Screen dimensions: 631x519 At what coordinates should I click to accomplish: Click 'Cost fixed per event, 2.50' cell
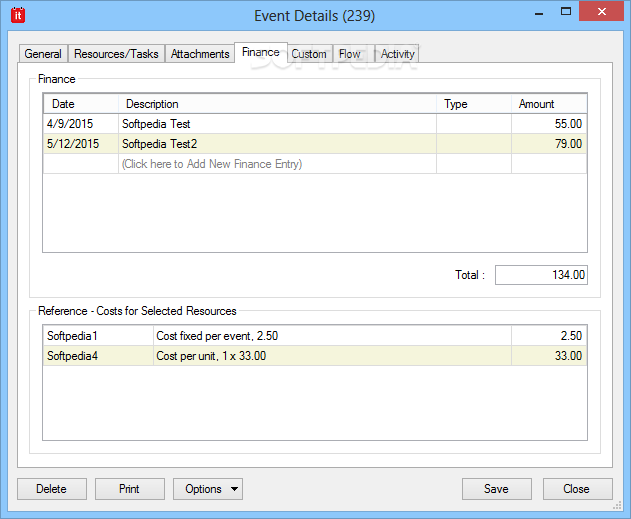pyautogui.click(x=332, y=336)
